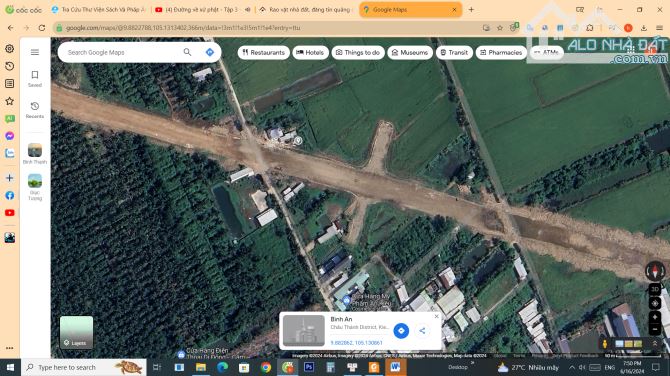670x376 pixels.
Task: Bookmark this page with the star icon
Action: click(500, 28)
